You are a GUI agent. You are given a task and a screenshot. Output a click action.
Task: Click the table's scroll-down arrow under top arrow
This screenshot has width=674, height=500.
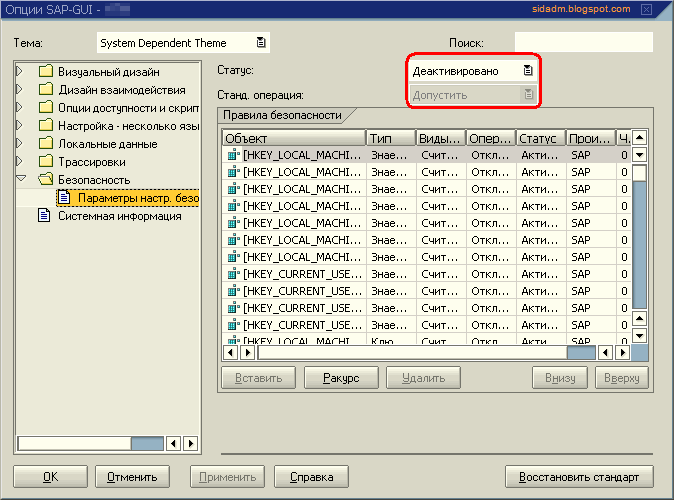[640, 155]
